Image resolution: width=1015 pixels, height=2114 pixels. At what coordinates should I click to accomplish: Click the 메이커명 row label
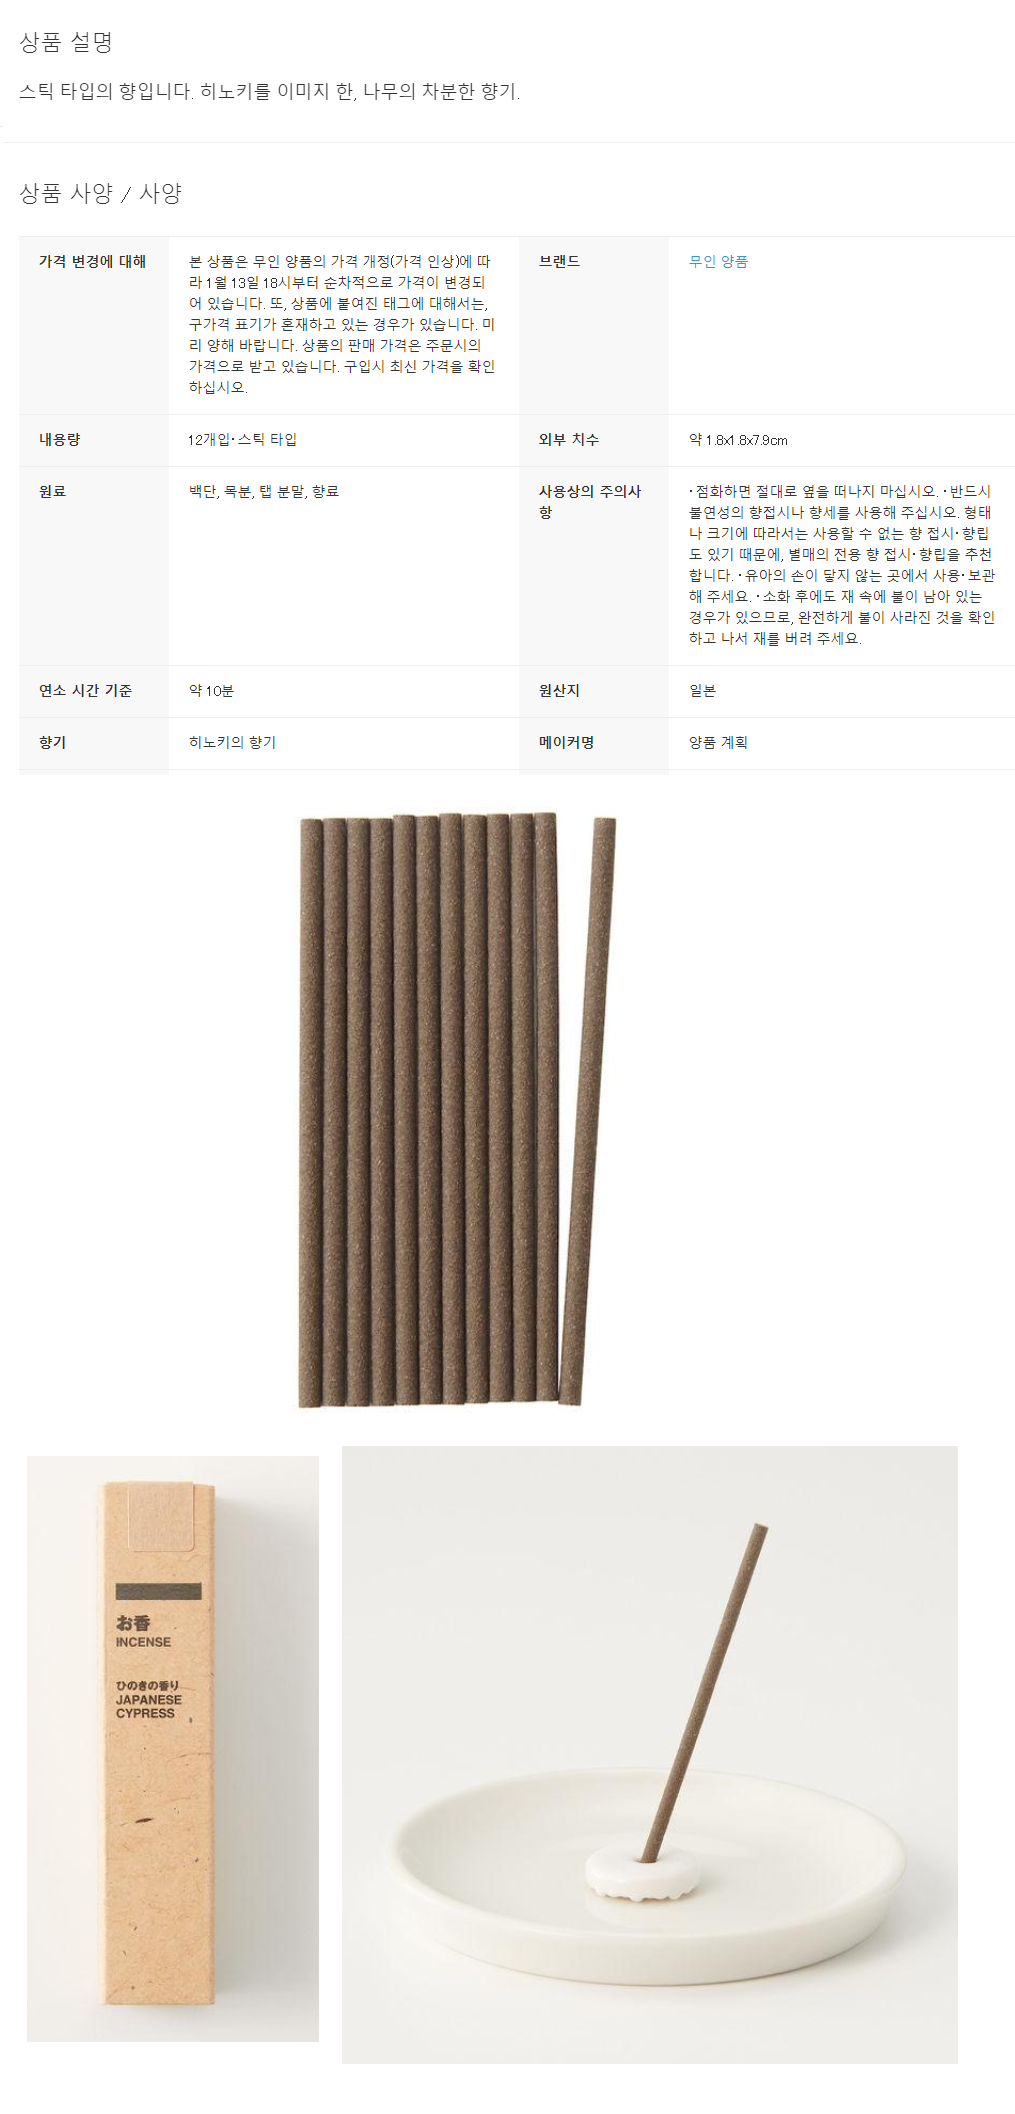point(566,742)
